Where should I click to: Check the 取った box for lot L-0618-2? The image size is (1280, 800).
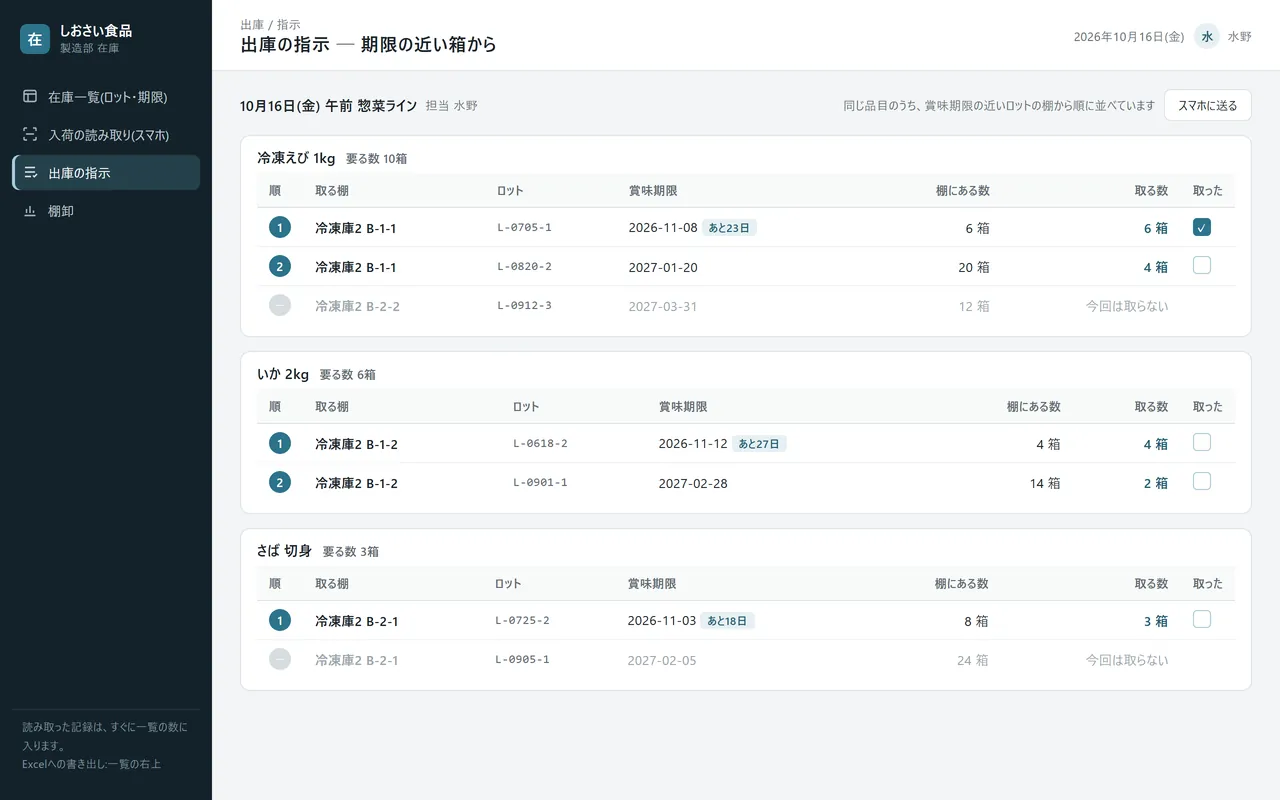[1202, 442]
